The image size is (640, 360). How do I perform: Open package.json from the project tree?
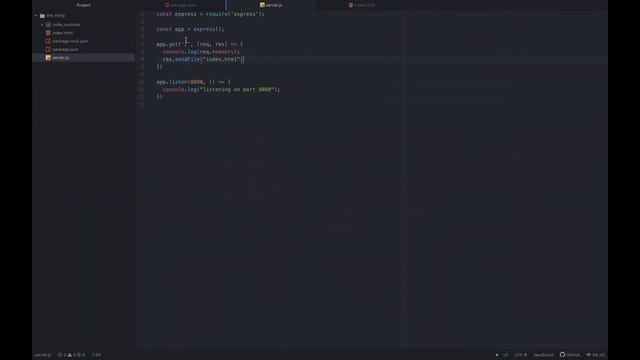(65, 49)
